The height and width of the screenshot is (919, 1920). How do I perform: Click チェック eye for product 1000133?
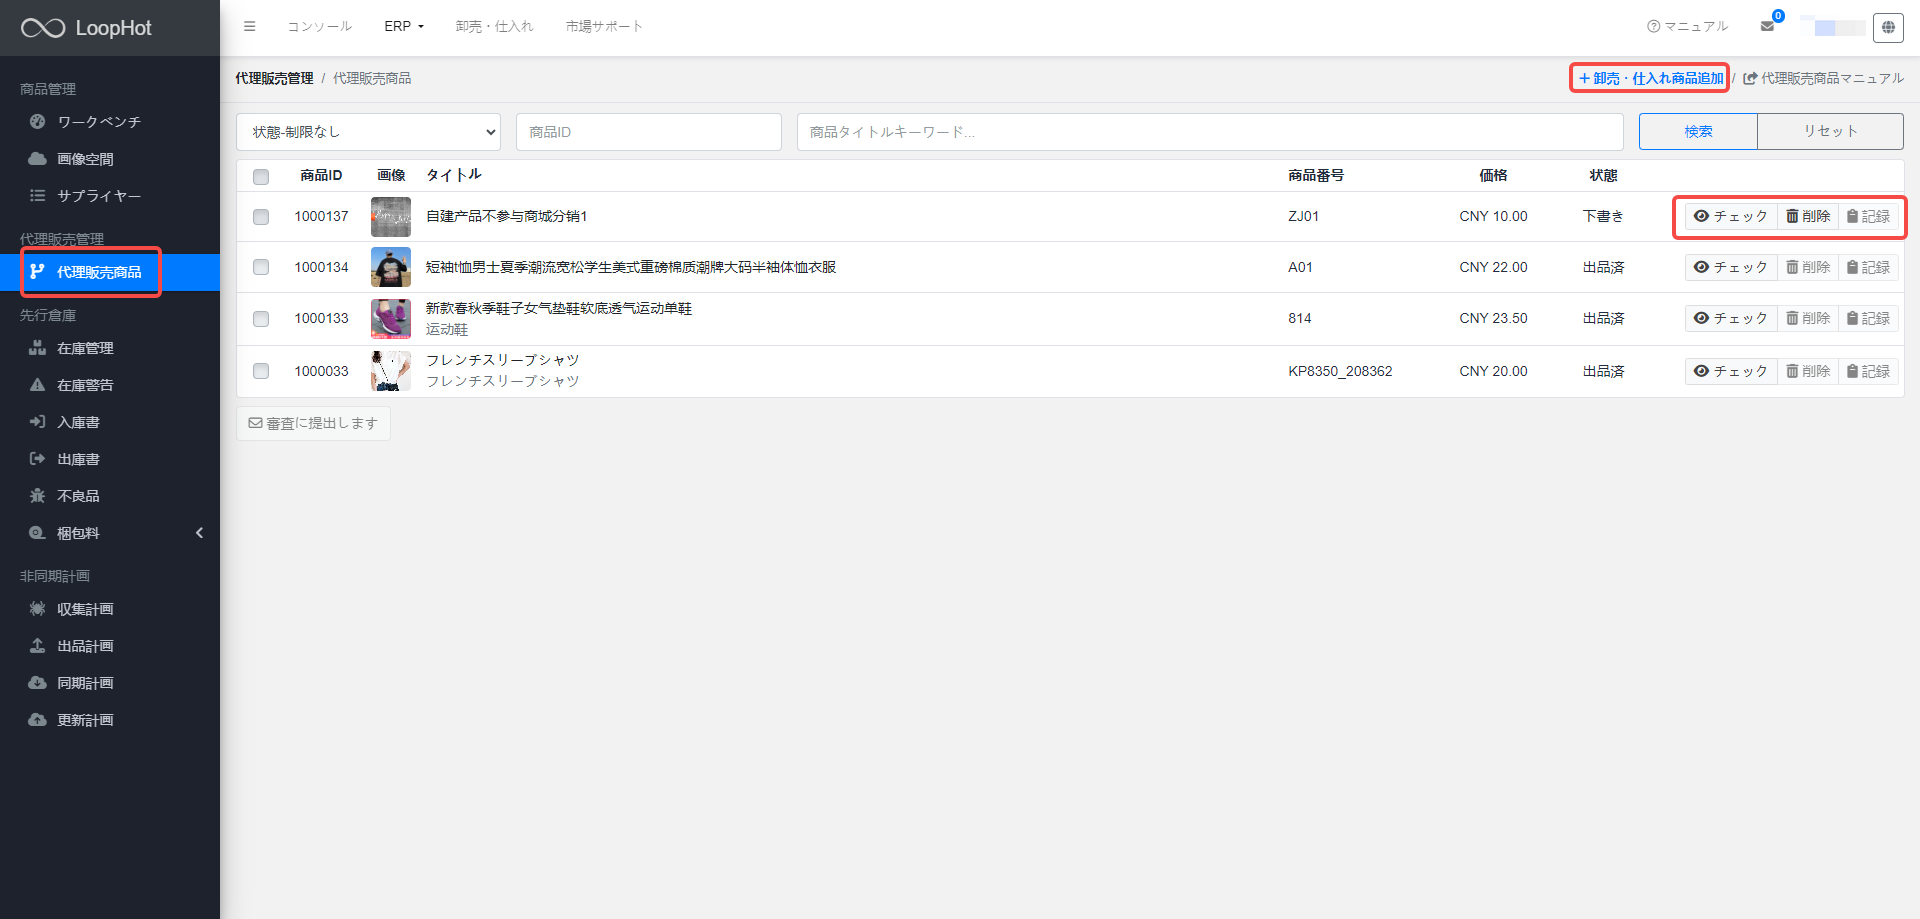point(1731,318)
